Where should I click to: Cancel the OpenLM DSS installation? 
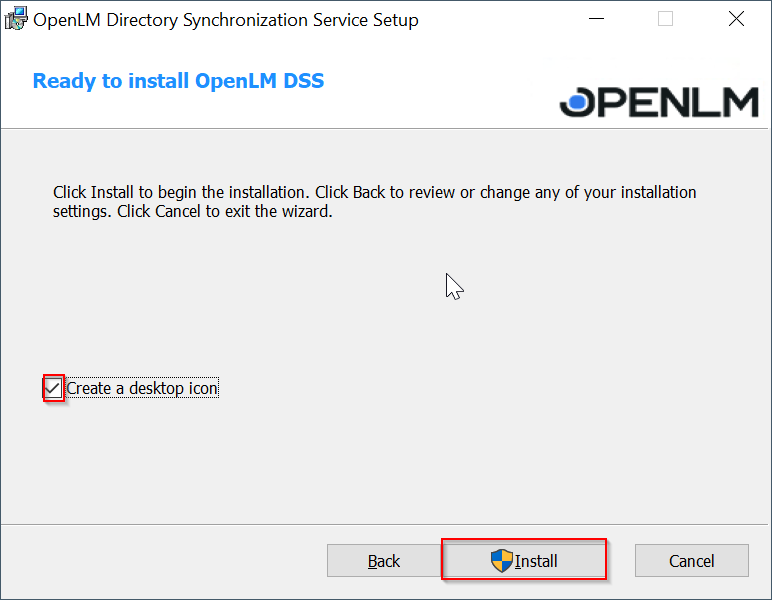(691, 561)
